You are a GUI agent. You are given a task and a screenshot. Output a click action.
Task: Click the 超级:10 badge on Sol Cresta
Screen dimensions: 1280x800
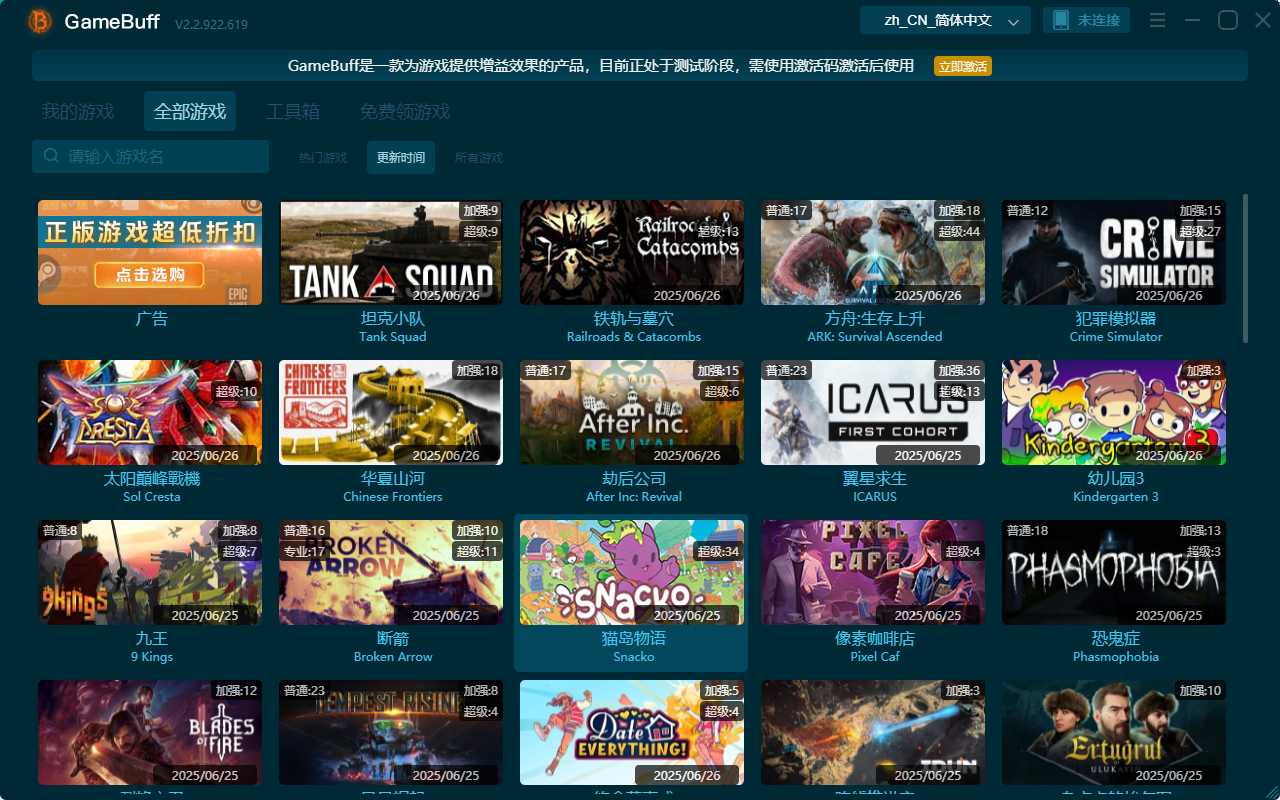(x=236, y=392)
